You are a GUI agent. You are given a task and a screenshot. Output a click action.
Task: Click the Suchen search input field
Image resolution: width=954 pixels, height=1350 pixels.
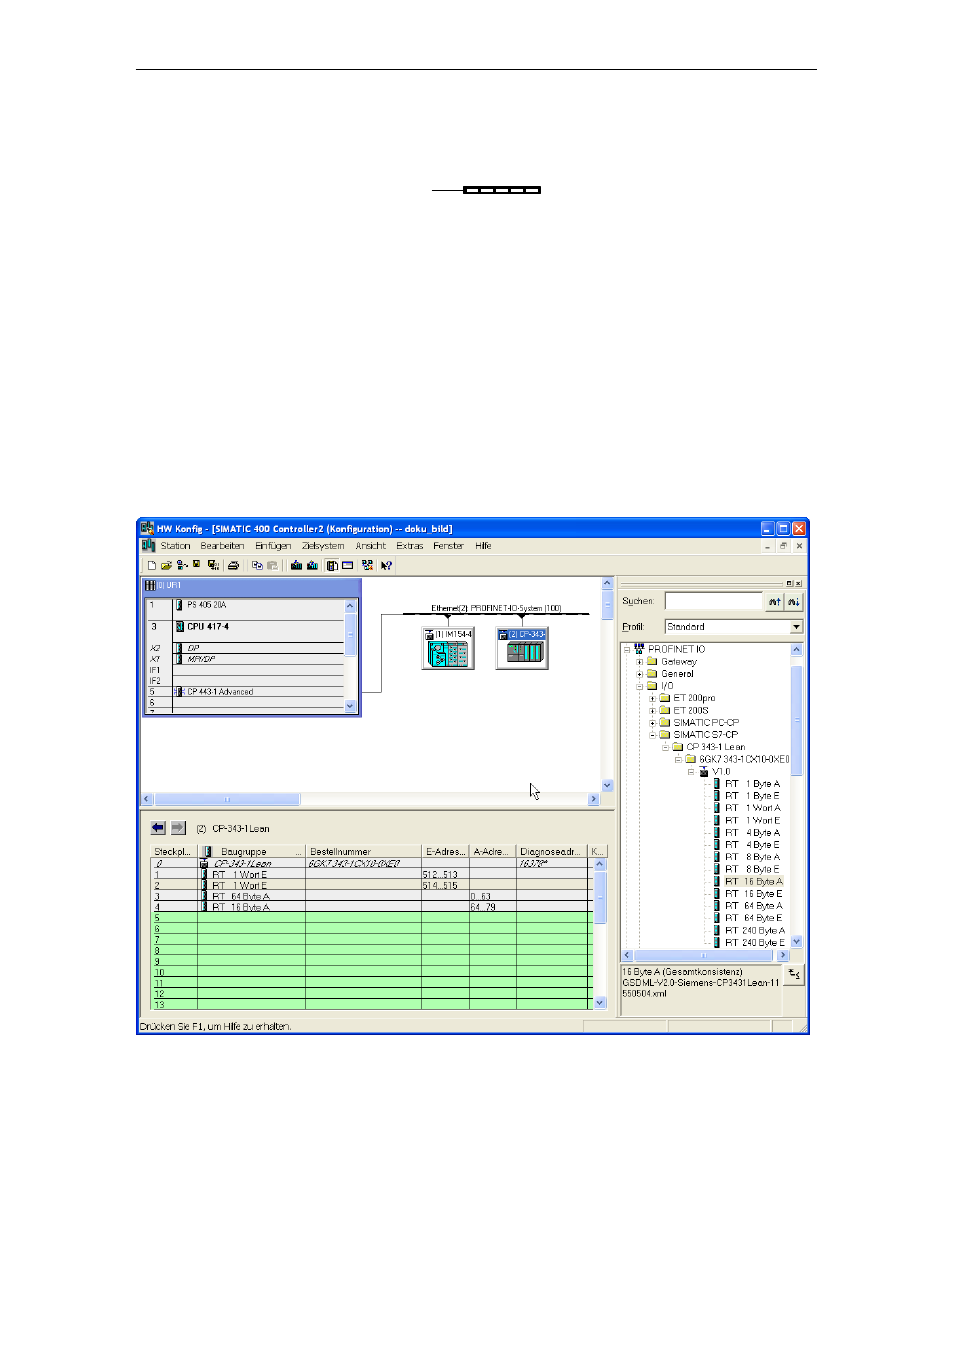(x=714, y=601)
